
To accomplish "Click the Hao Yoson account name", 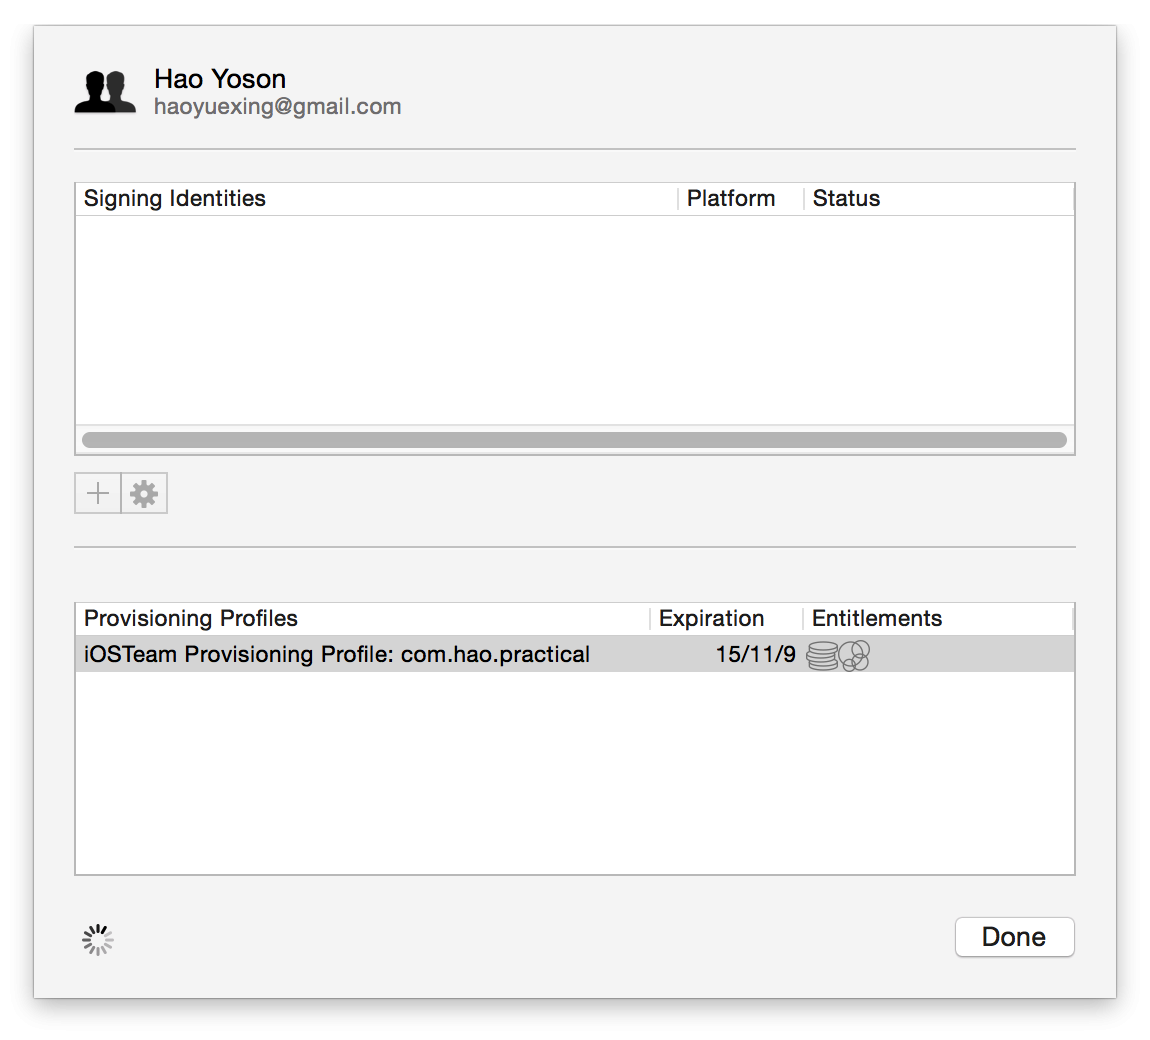I will tap(220, 78).
